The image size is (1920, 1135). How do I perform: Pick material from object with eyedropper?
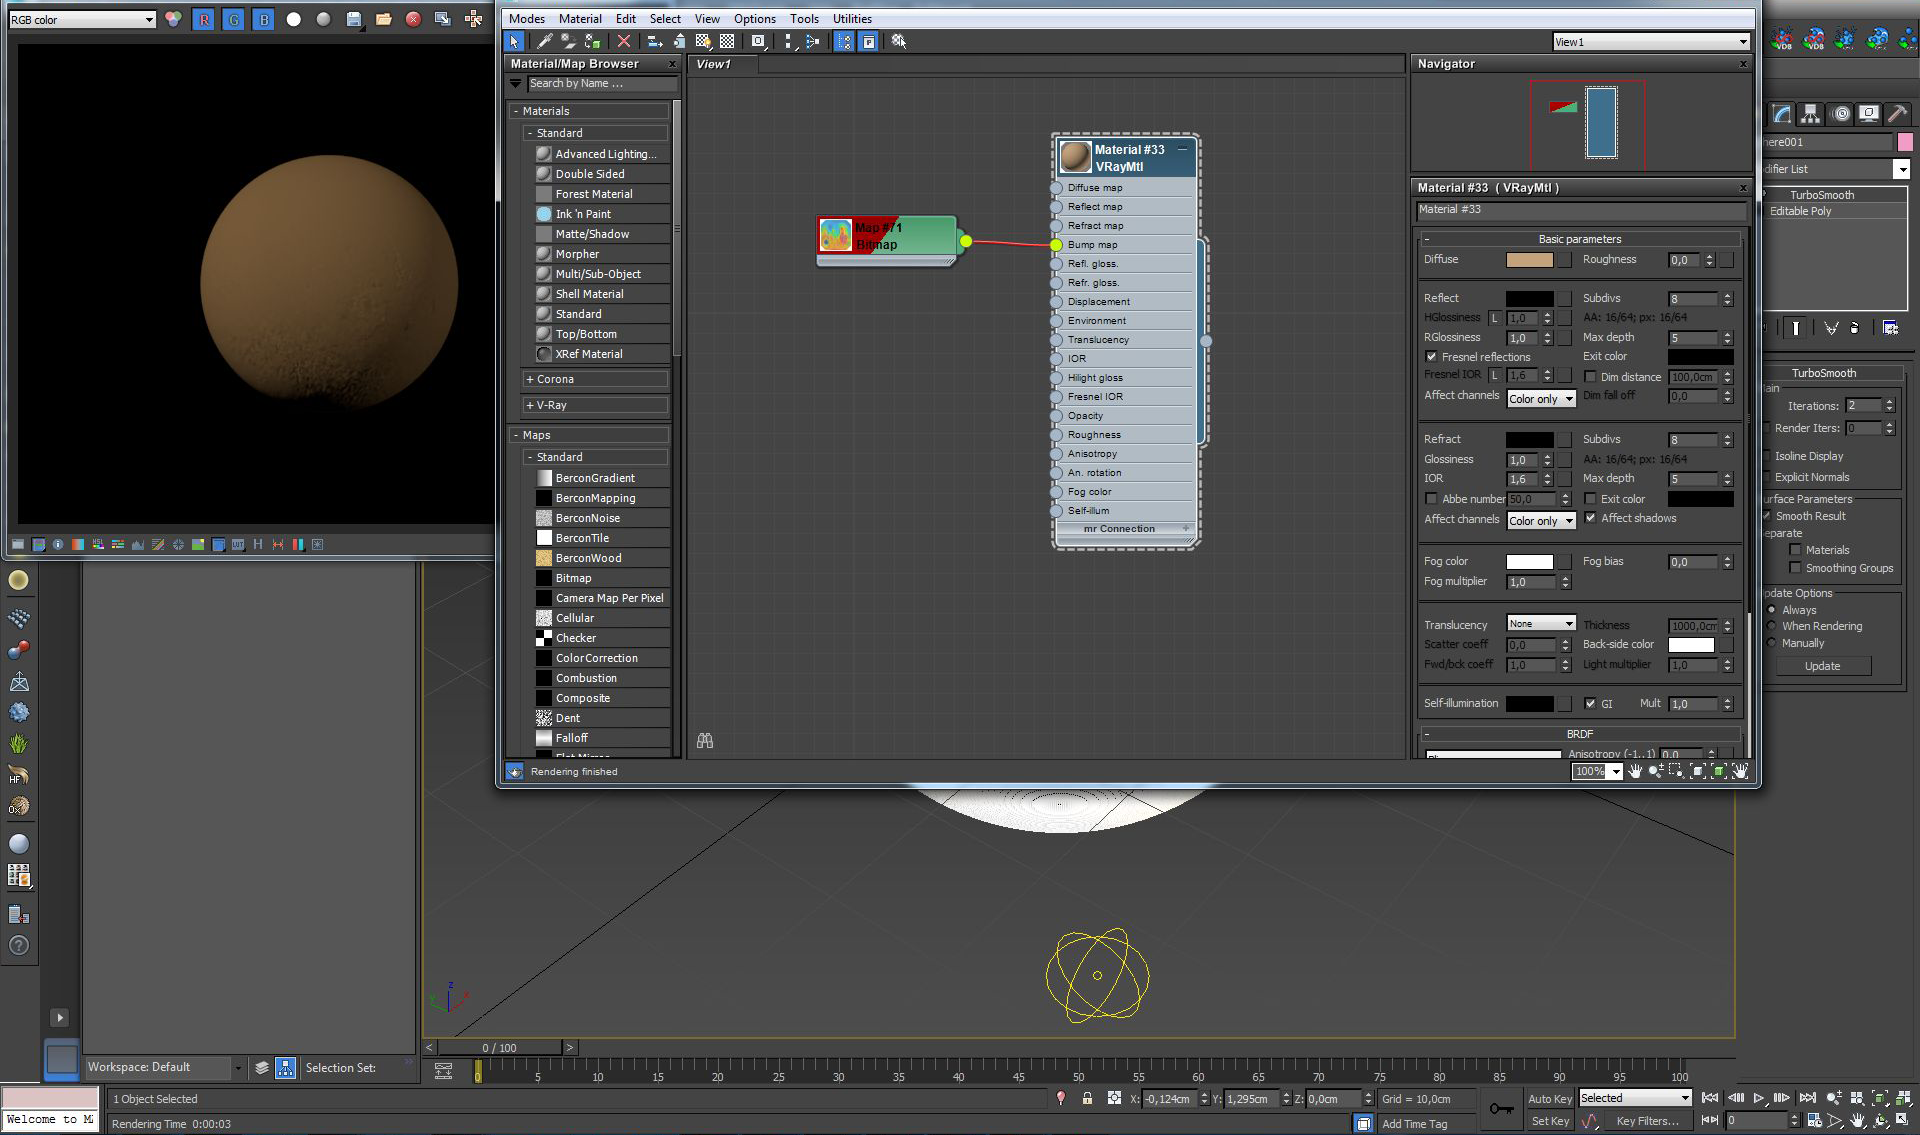[x=545, y=41]
